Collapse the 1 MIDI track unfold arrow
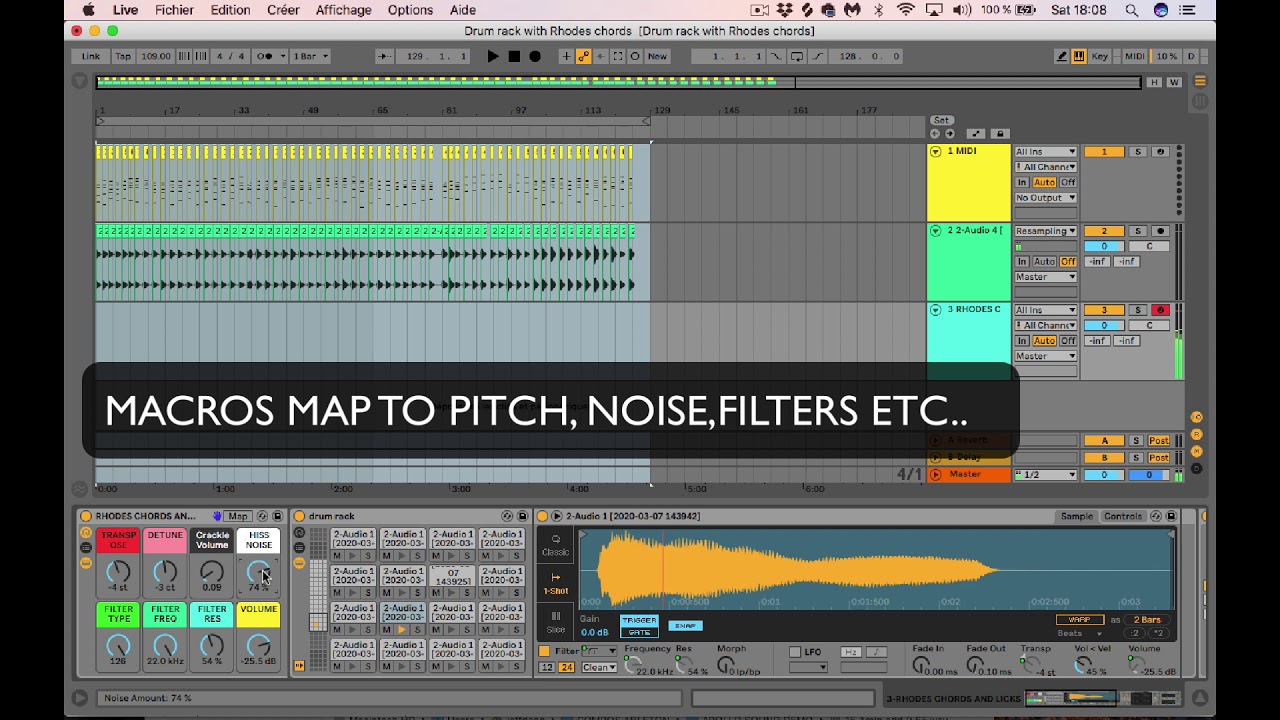 point(936,152)
